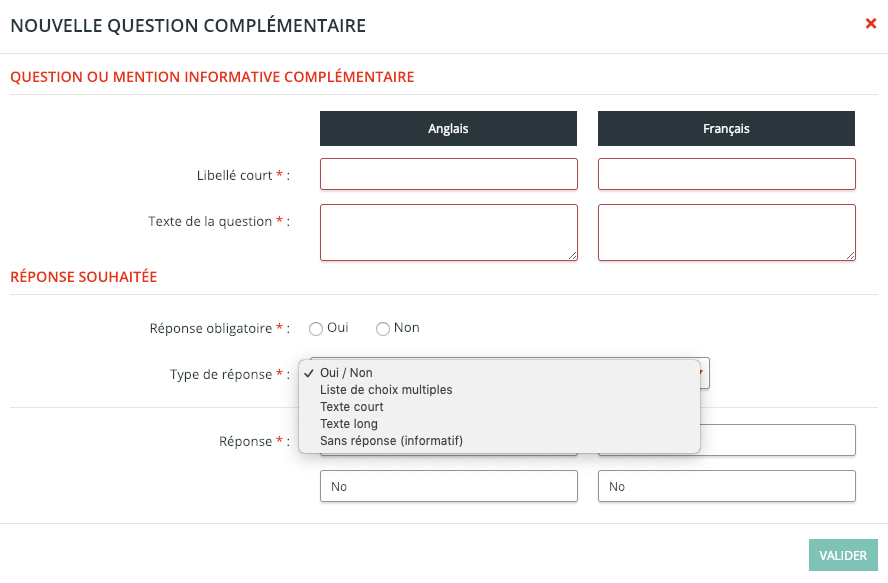Close the Nouvelle question complémentaire dialog
This screenshot has height=583, width=888.
tap(870, 24)
